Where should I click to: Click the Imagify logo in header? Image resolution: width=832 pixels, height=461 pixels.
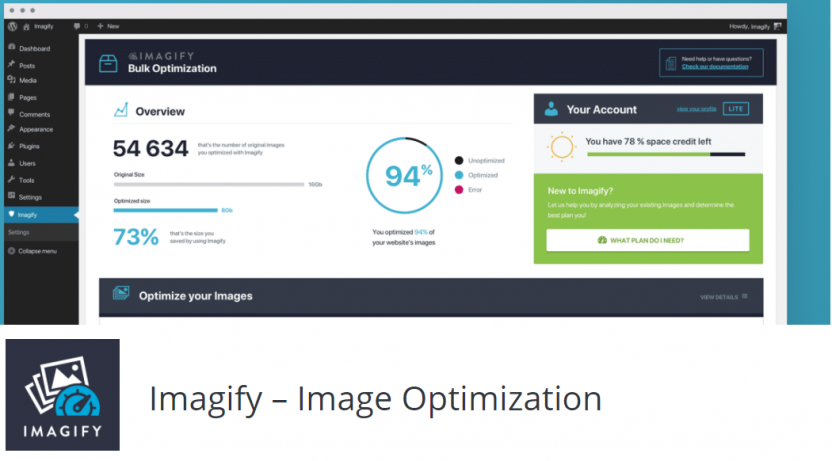coord(161,56)
